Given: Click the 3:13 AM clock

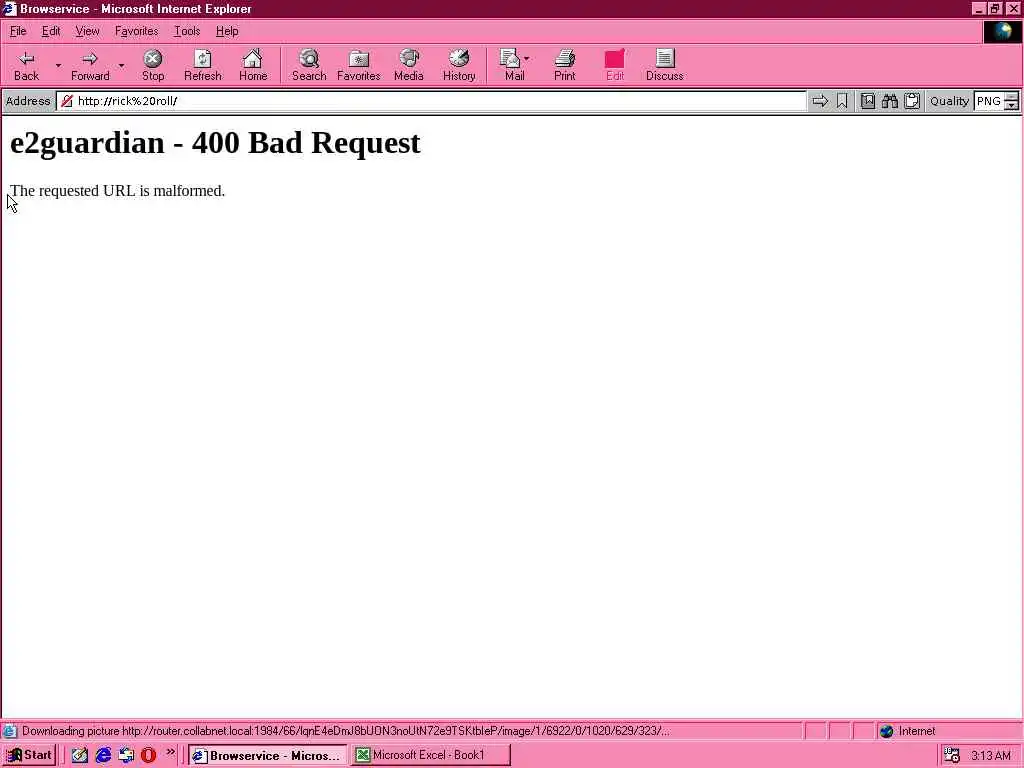Looking at the screenshot, I should tap(991, 756).
